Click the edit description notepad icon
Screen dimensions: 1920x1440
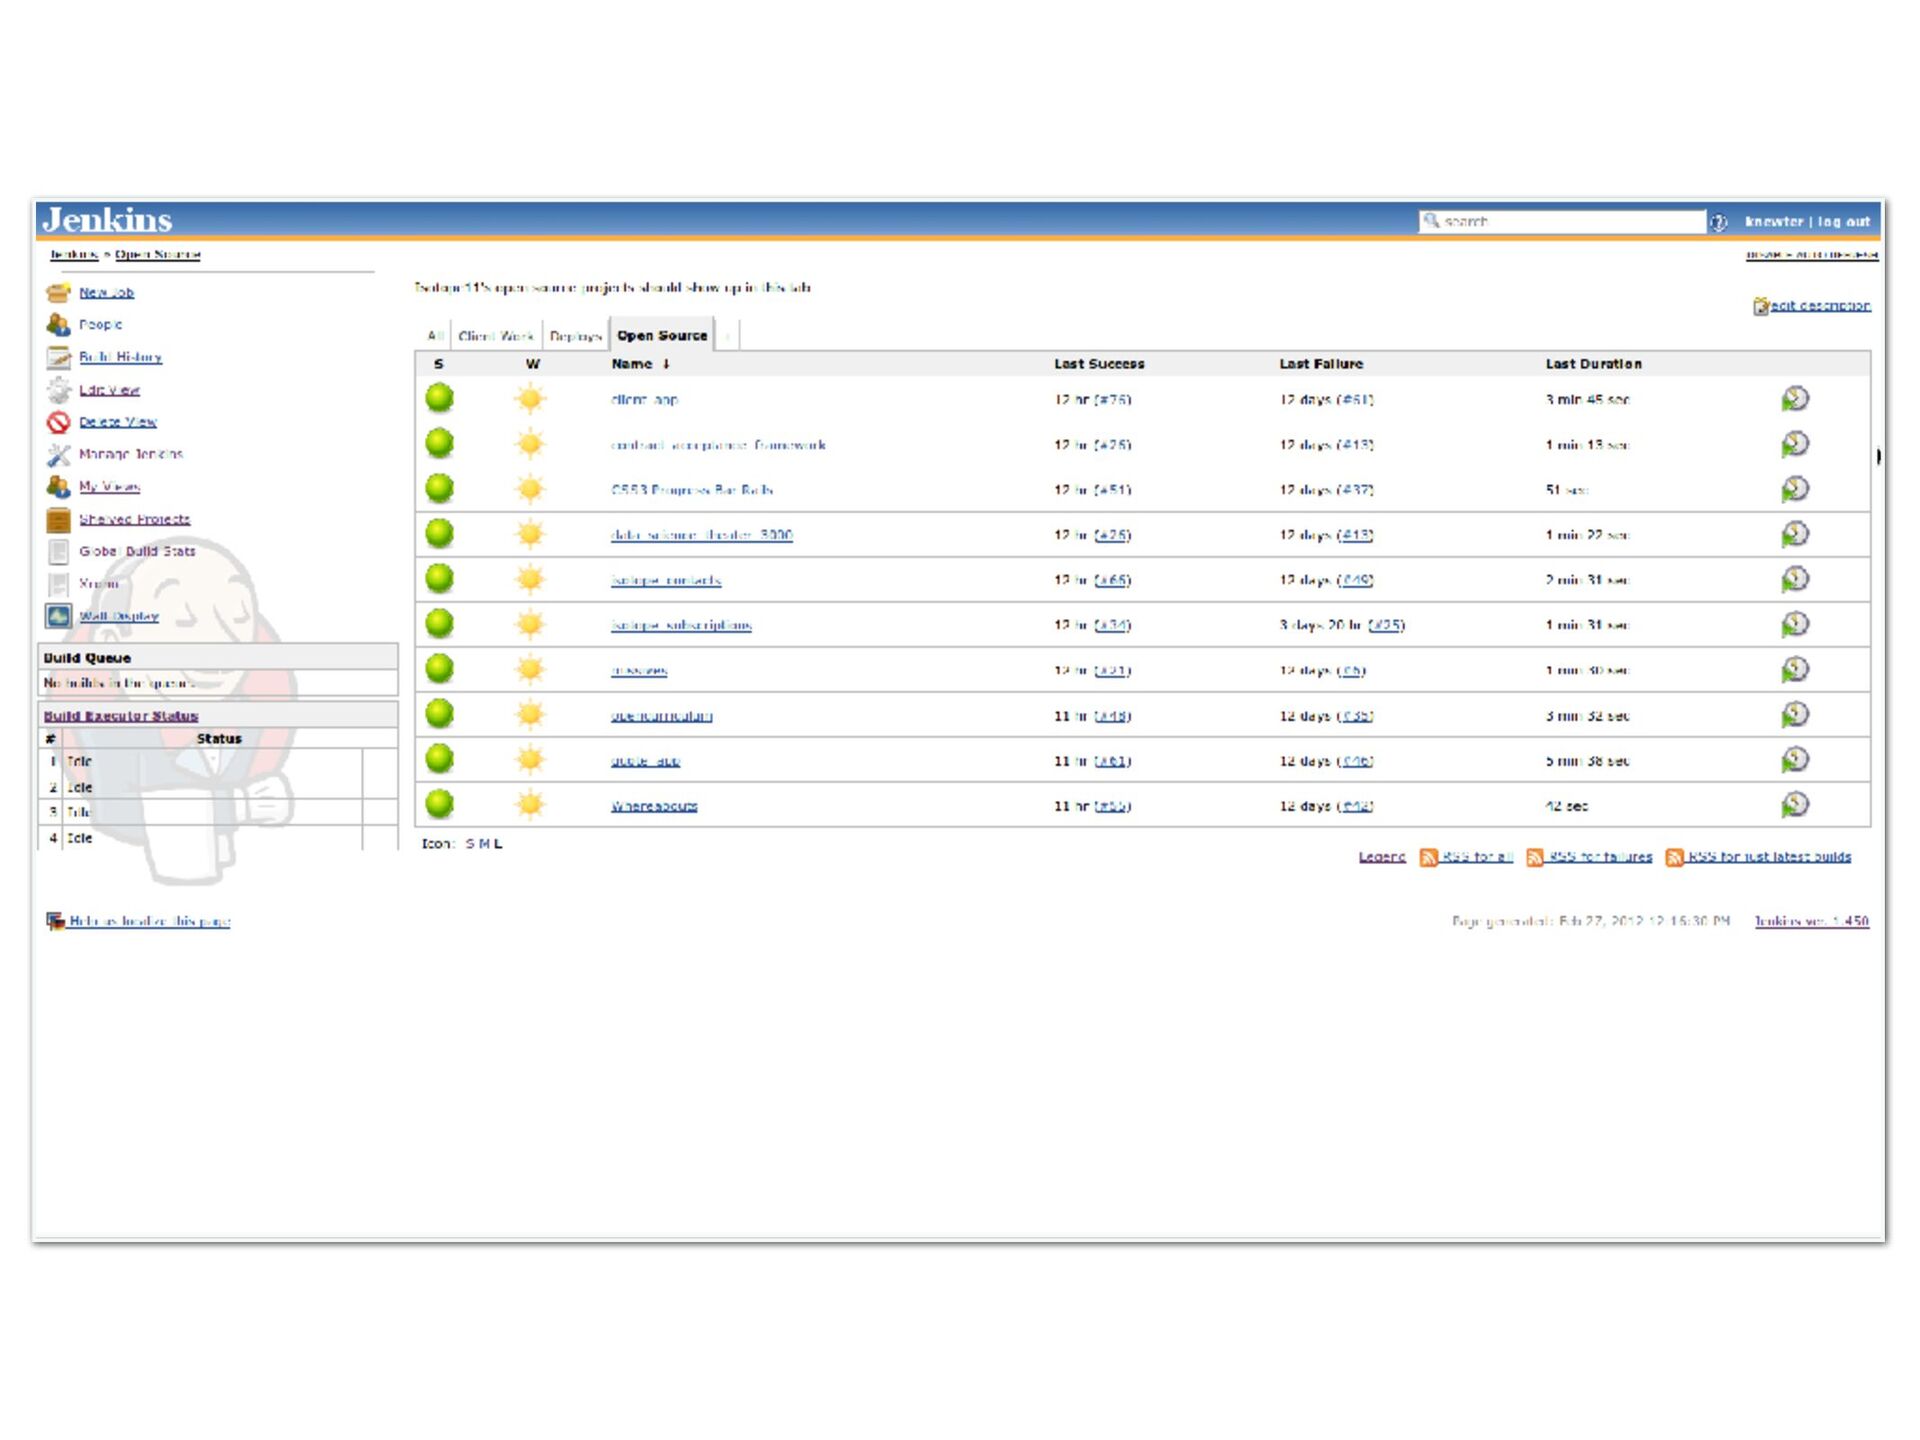click(1761, 306)
